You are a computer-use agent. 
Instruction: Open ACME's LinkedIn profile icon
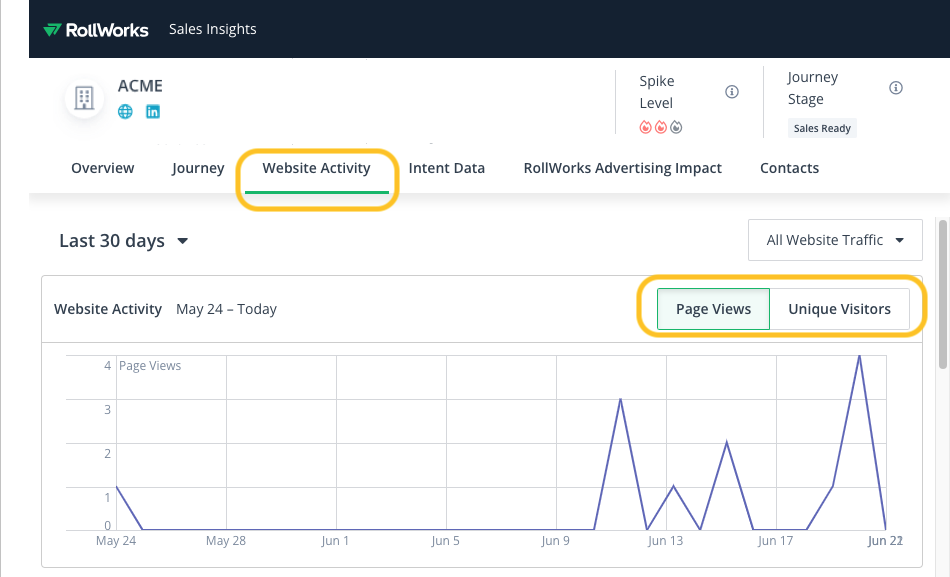coord(153,112)
